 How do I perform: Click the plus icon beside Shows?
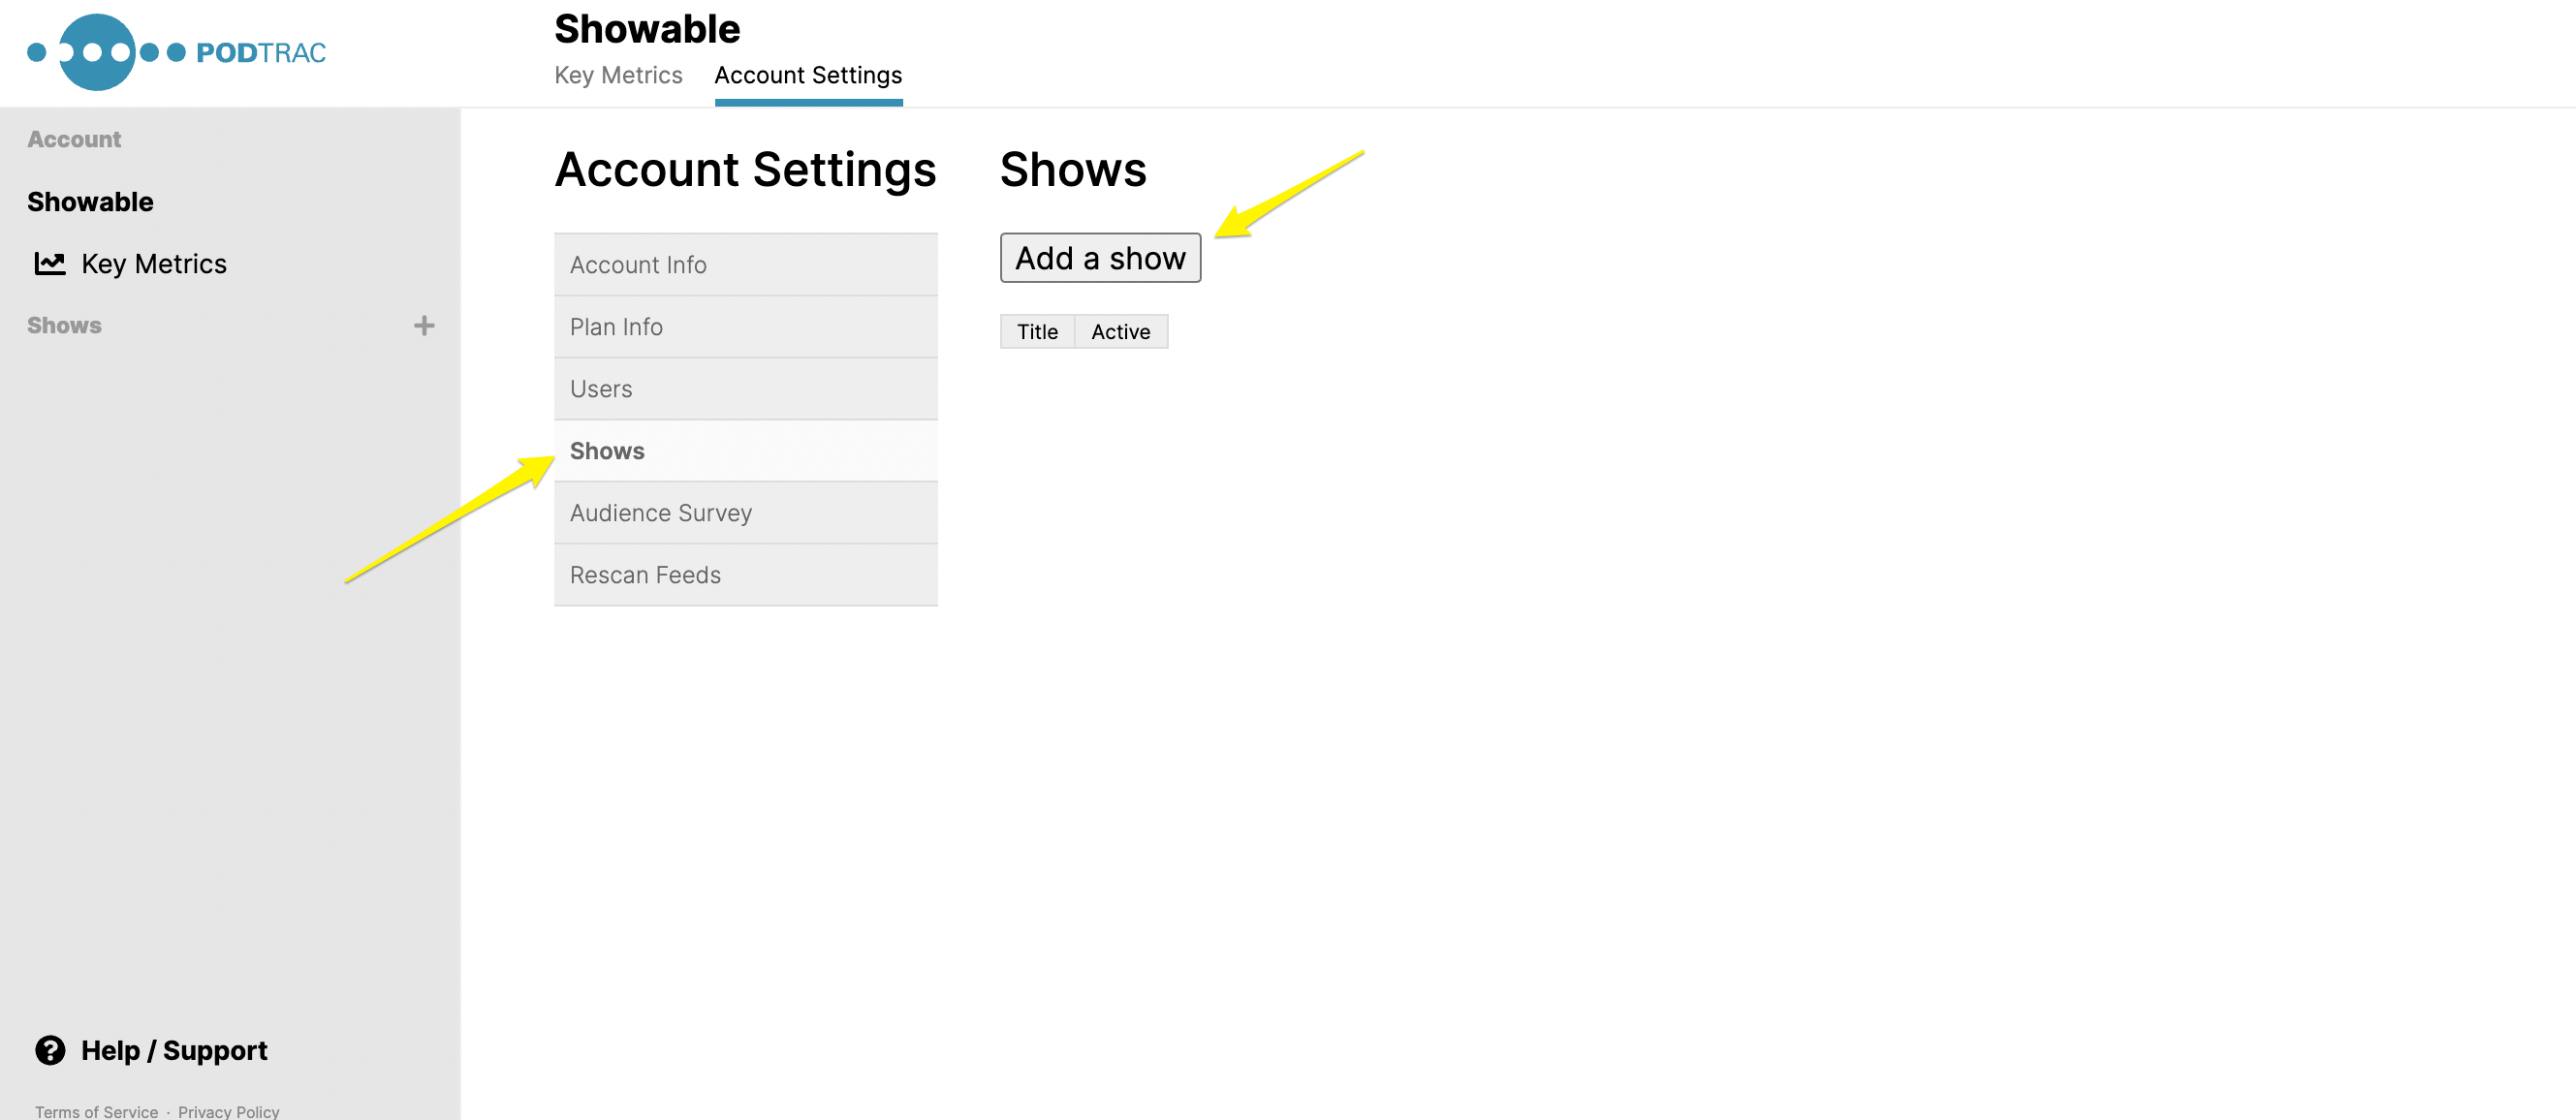[x=424, y=326]
